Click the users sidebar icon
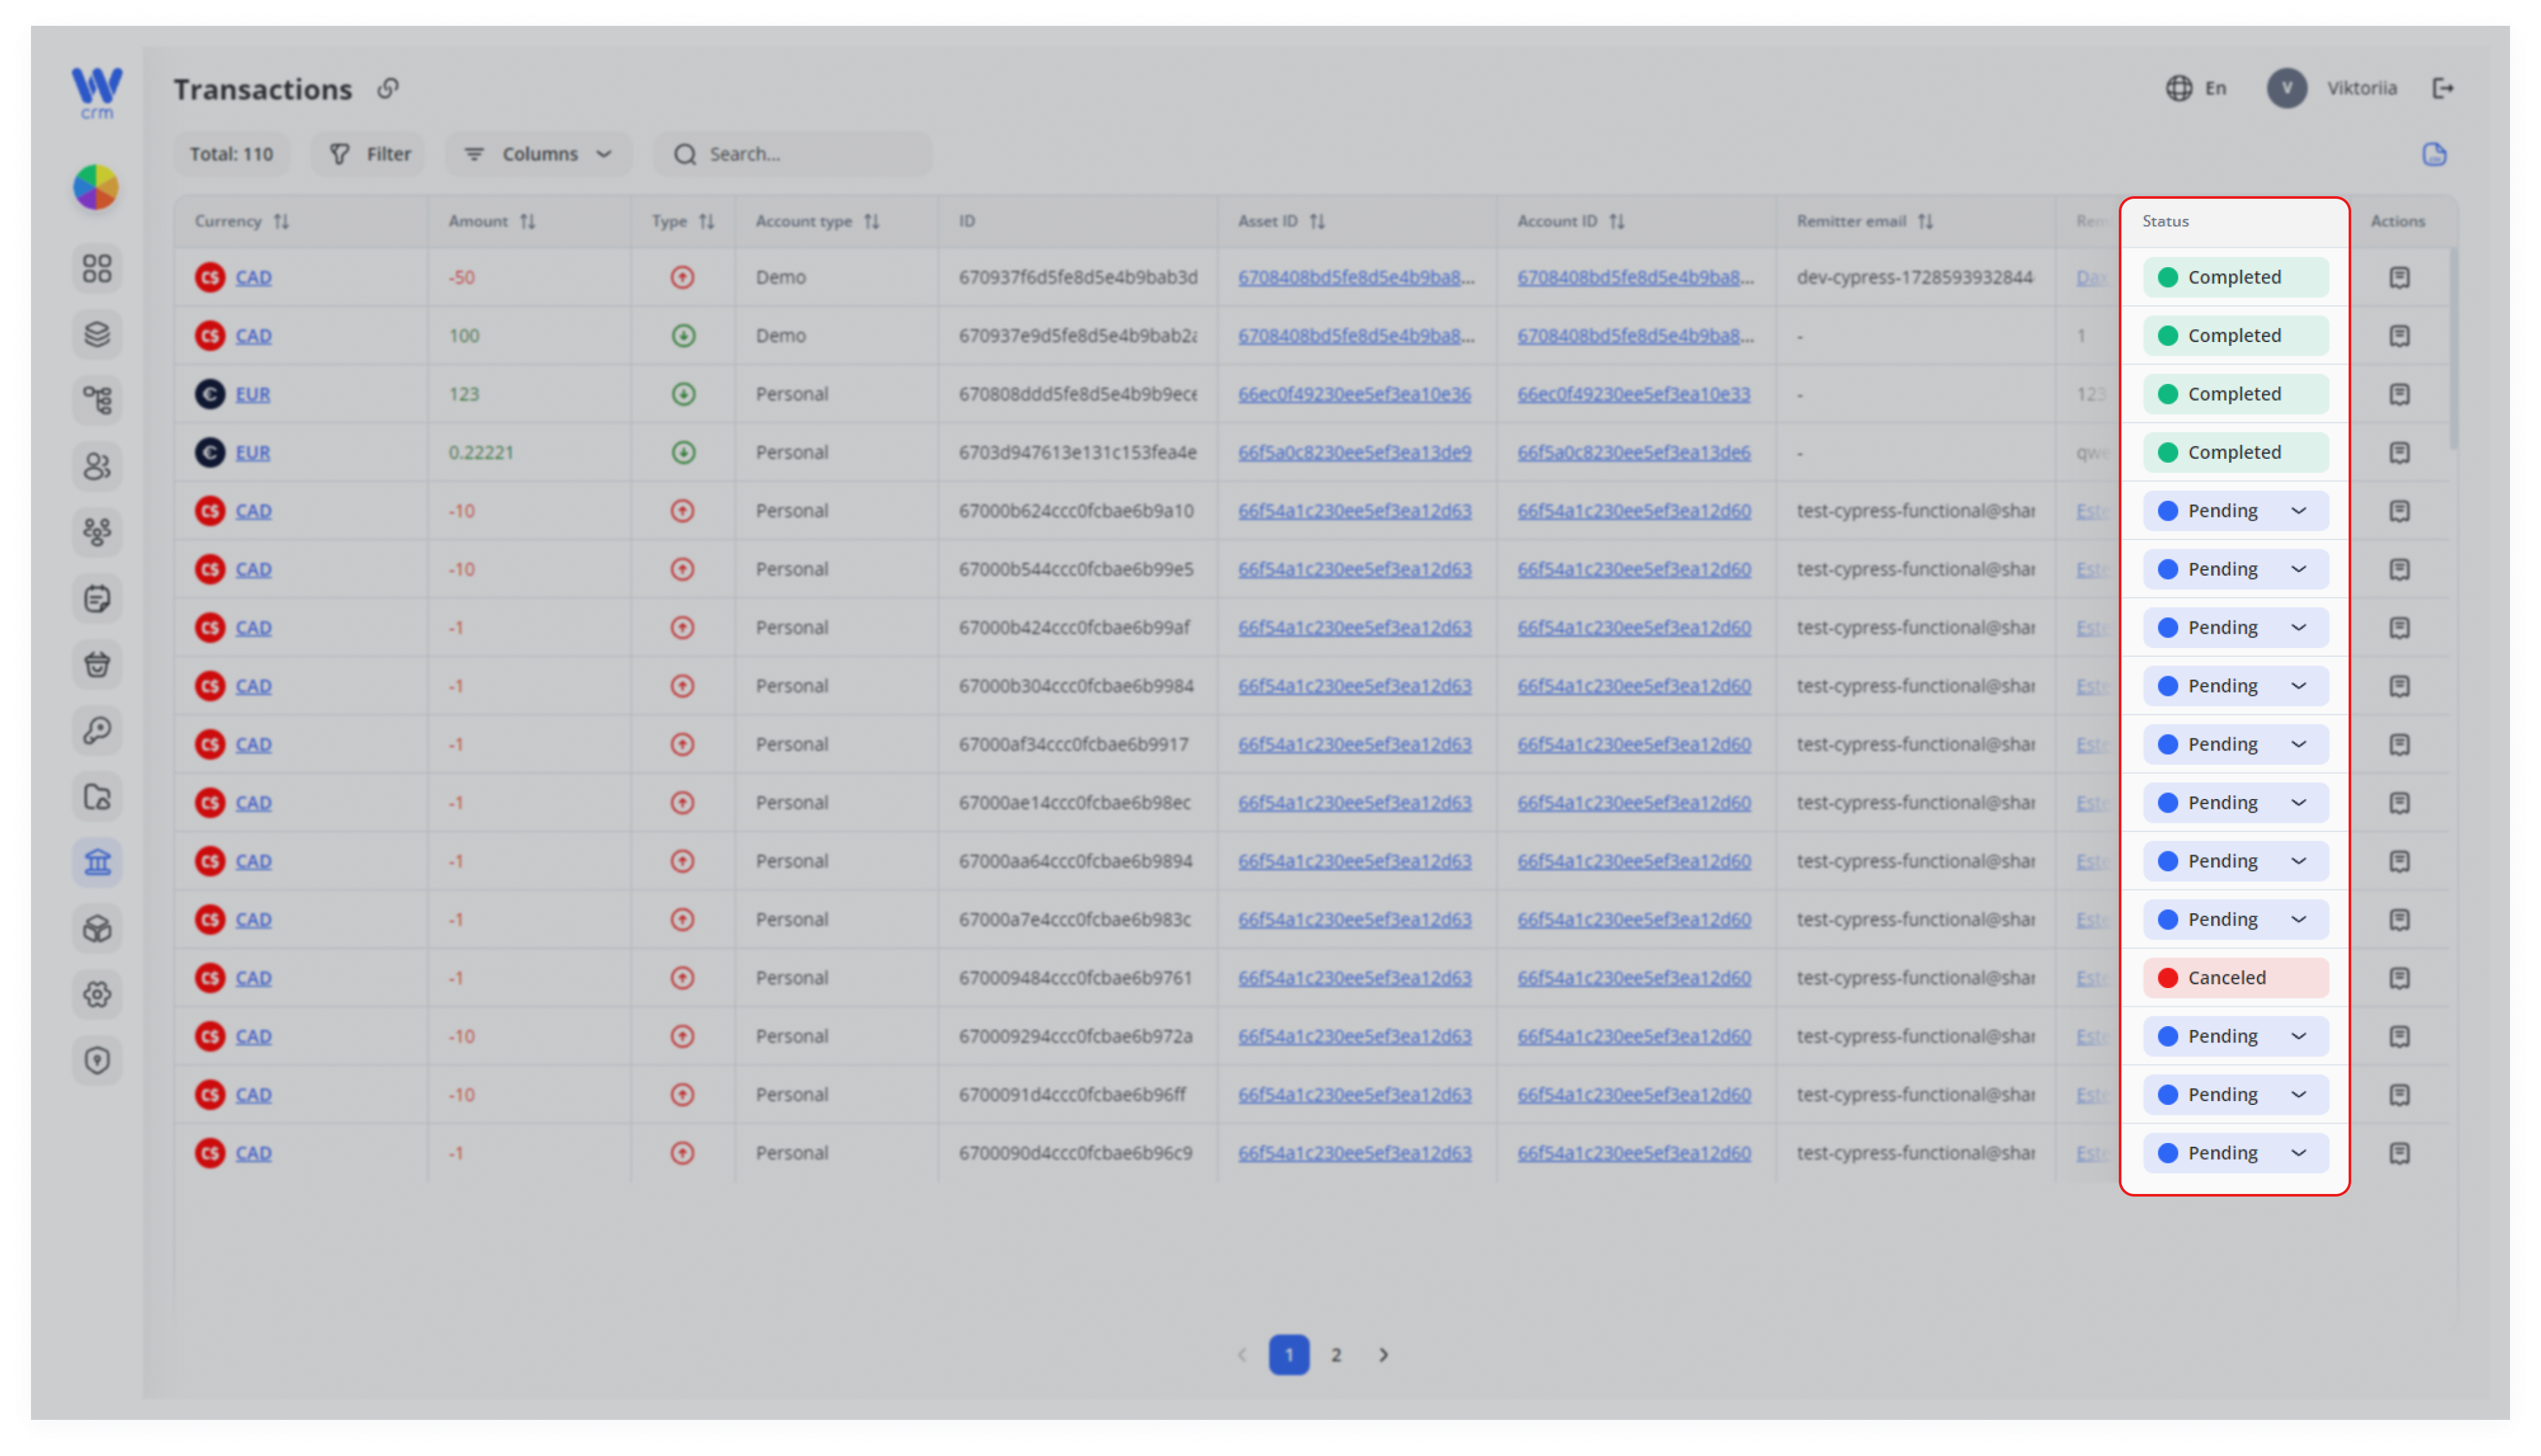Screen dimensions: 2541x1456 pyautogui.click(x=97, y=466)
